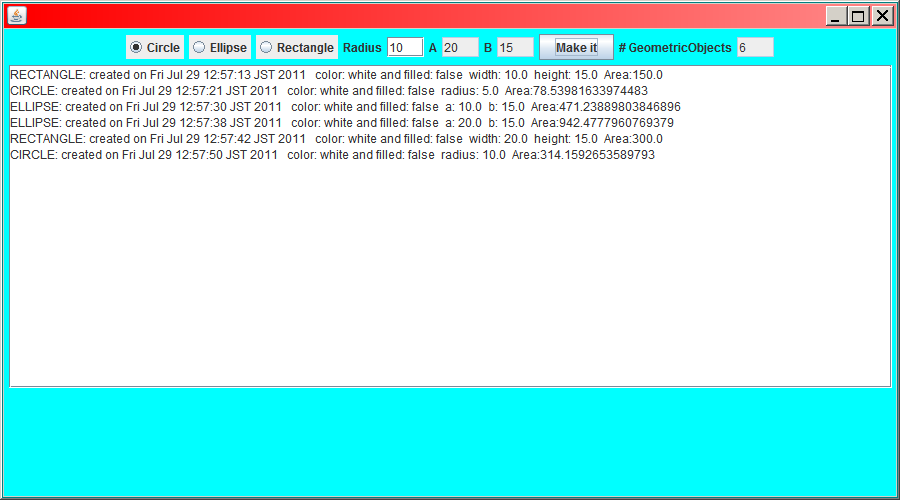Click the Radius input field
This screenshot has height=500, width=900.
405,48
